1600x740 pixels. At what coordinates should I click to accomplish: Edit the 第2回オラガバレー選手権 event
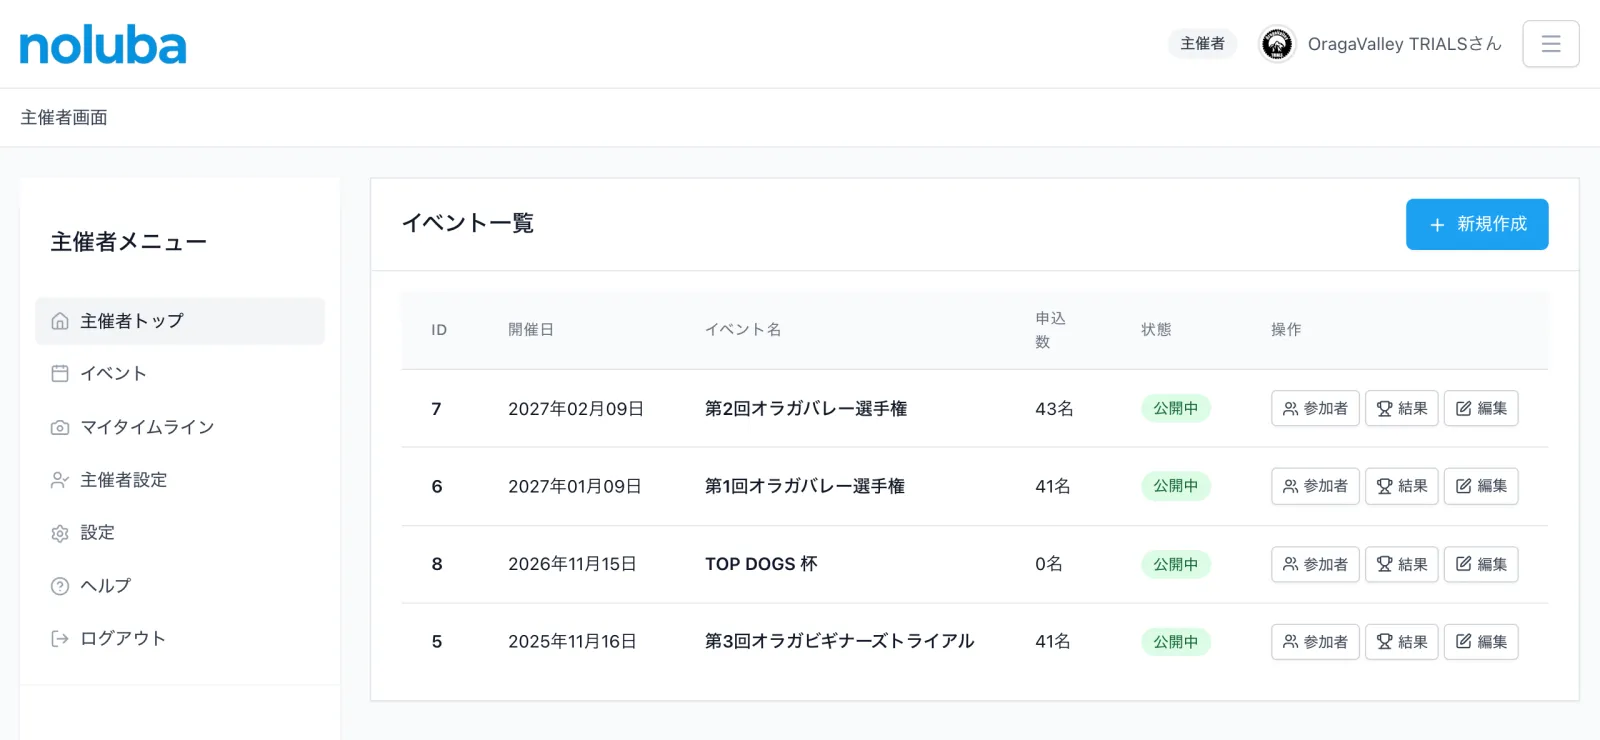coord(1481,408)
